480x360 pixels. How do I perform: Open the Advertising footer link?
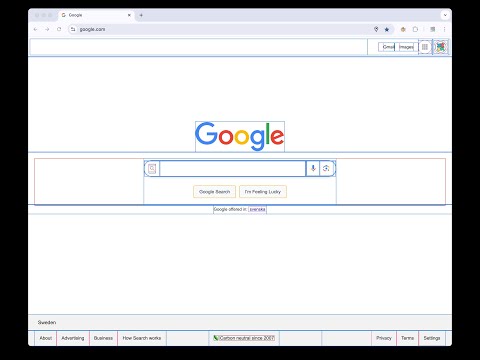[73, 338]
